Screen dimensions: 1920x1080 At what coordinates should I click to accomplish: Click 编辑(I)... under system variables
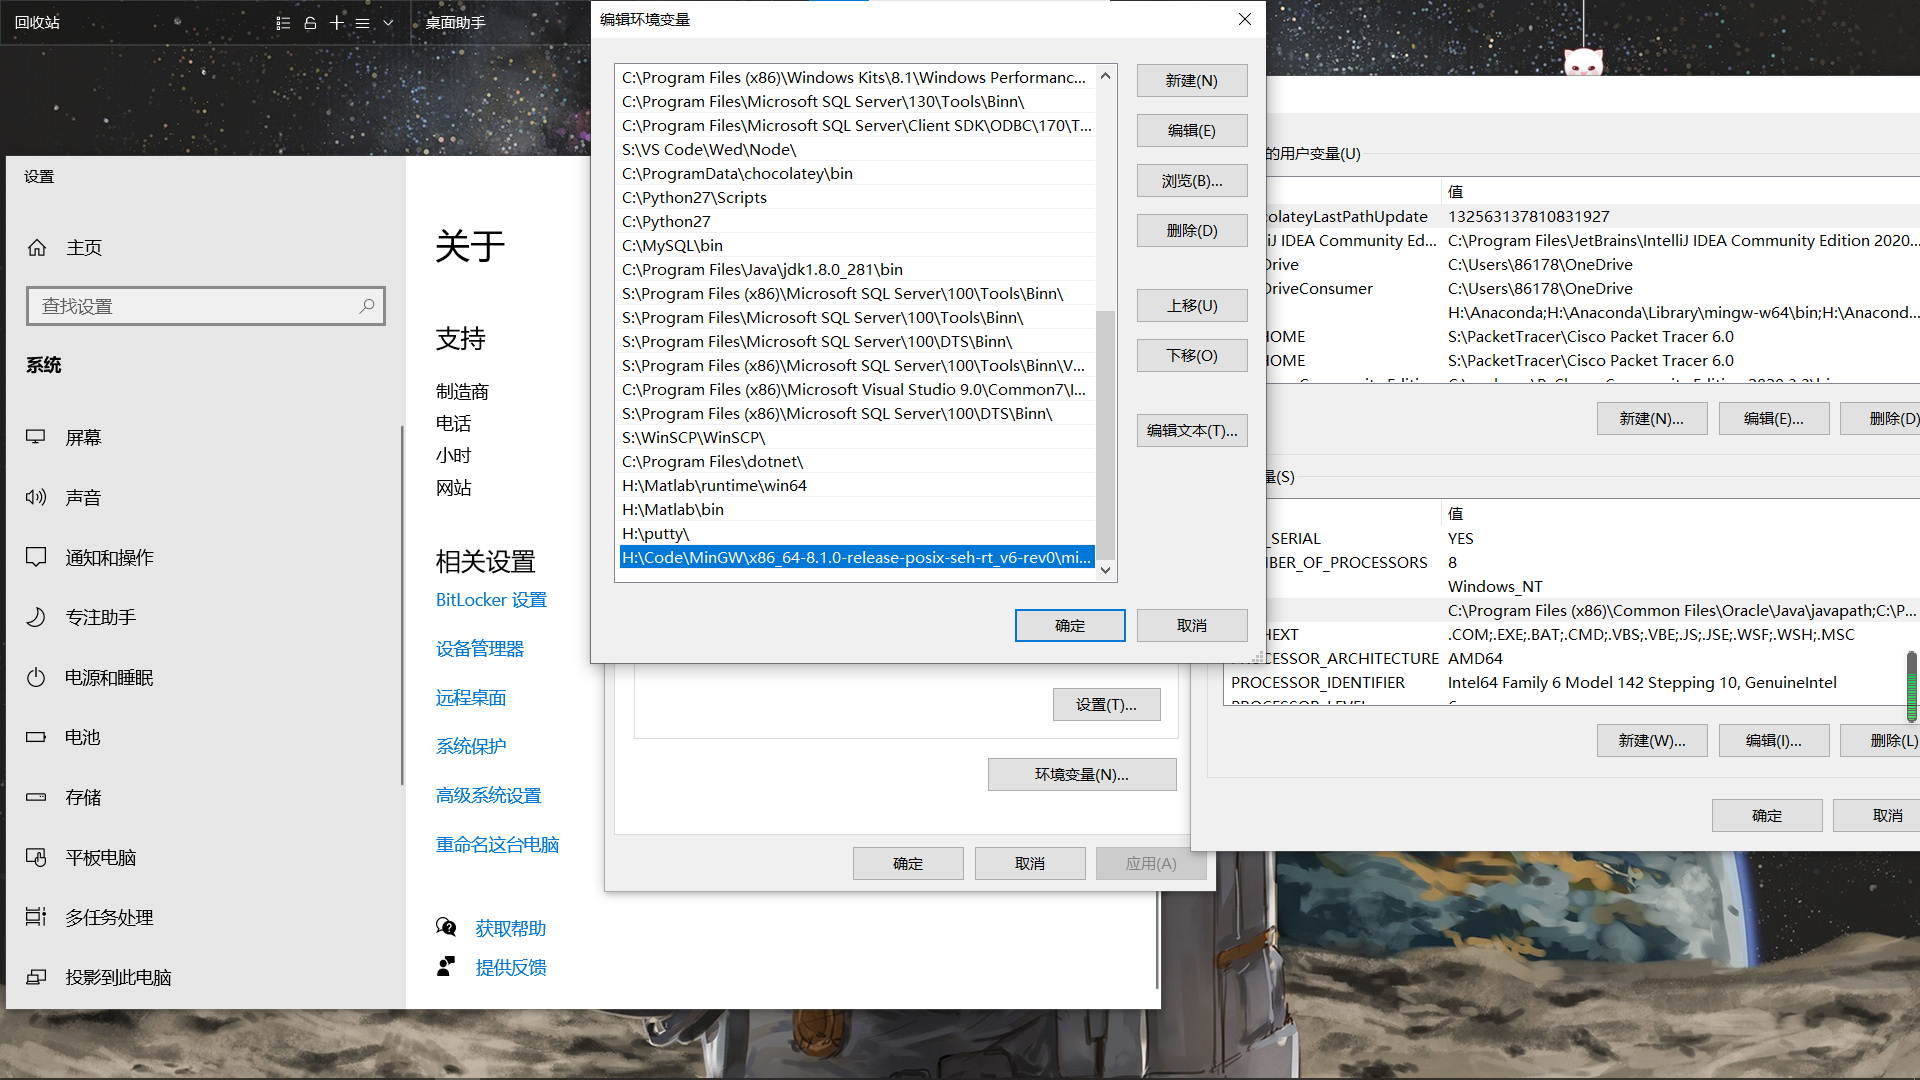(1774, 741)
